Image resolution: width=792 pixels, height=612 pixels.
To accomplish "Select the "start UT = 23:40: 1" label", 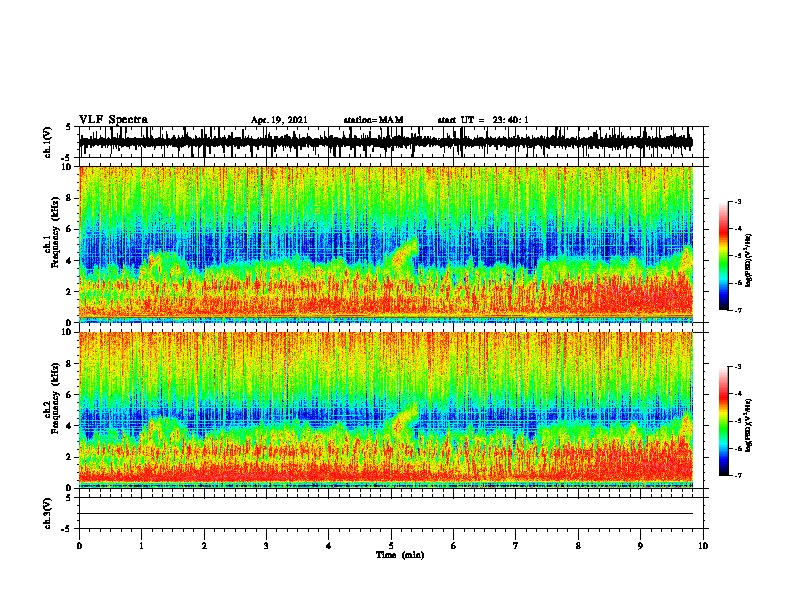I will click(483, 120).
